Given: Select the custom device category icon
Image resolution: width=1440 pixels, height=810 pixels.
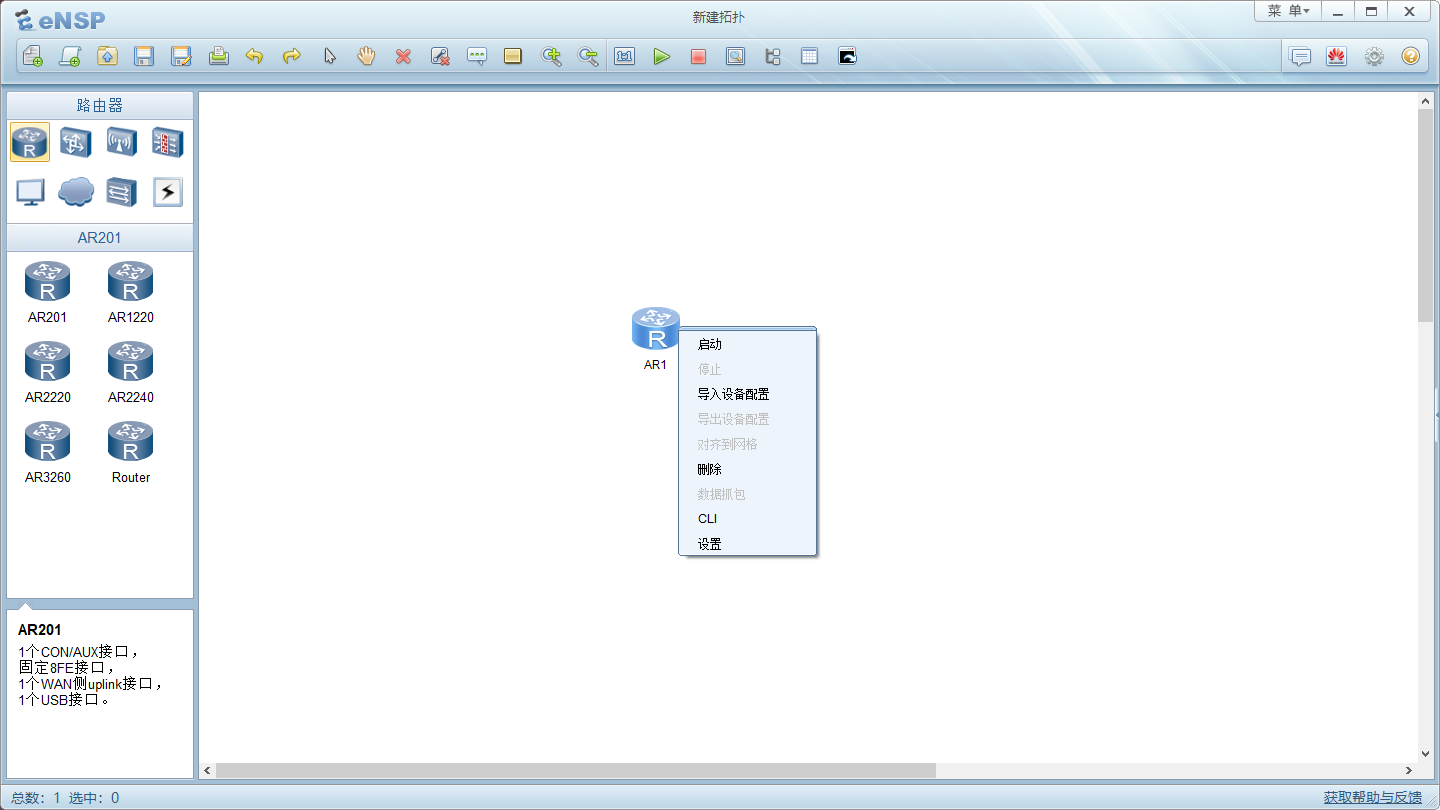Looking at the screenshot, I should coord(122,191).
